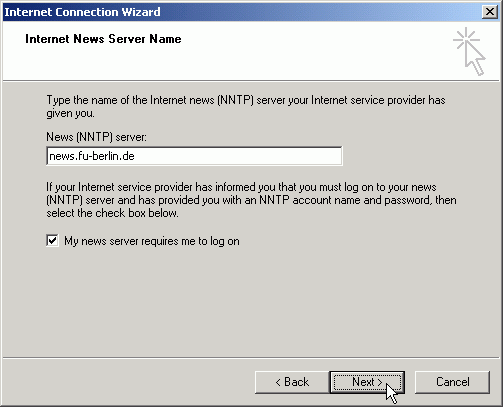Focus the News (NNTP) server input field
The image size is (503, 407).
pos(194,156)
